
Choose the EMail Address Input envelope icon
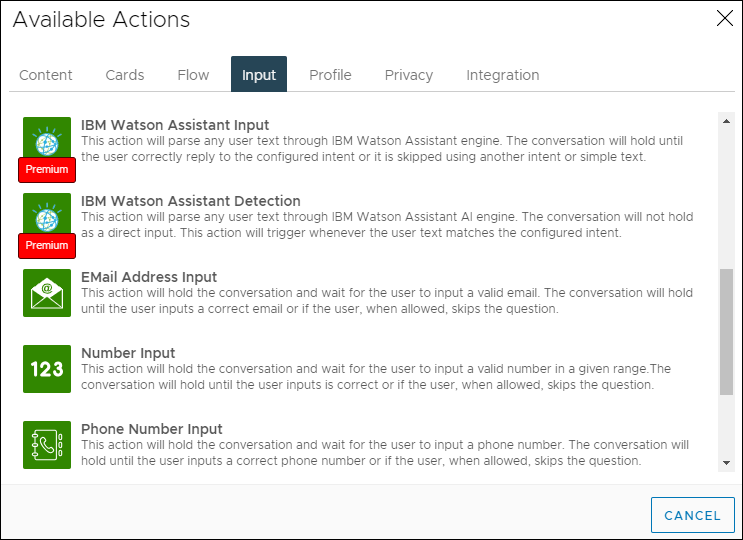(x=47, y=293)
